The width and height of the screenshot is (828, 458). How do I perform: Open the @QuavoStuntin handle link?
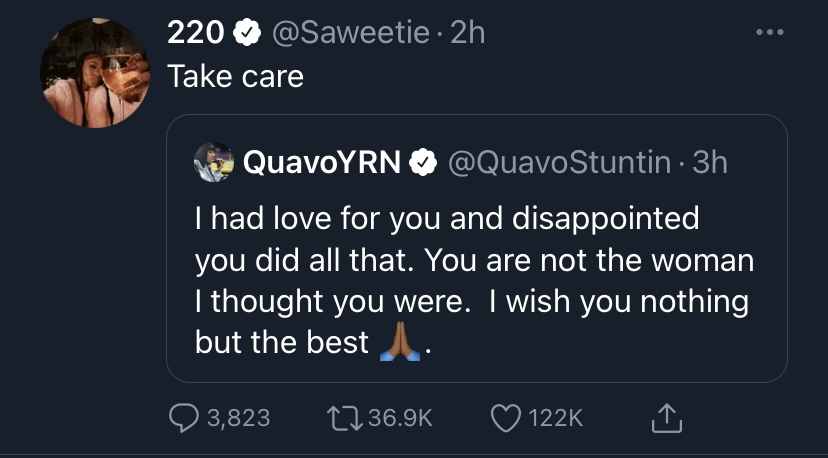tap(561, 162)
